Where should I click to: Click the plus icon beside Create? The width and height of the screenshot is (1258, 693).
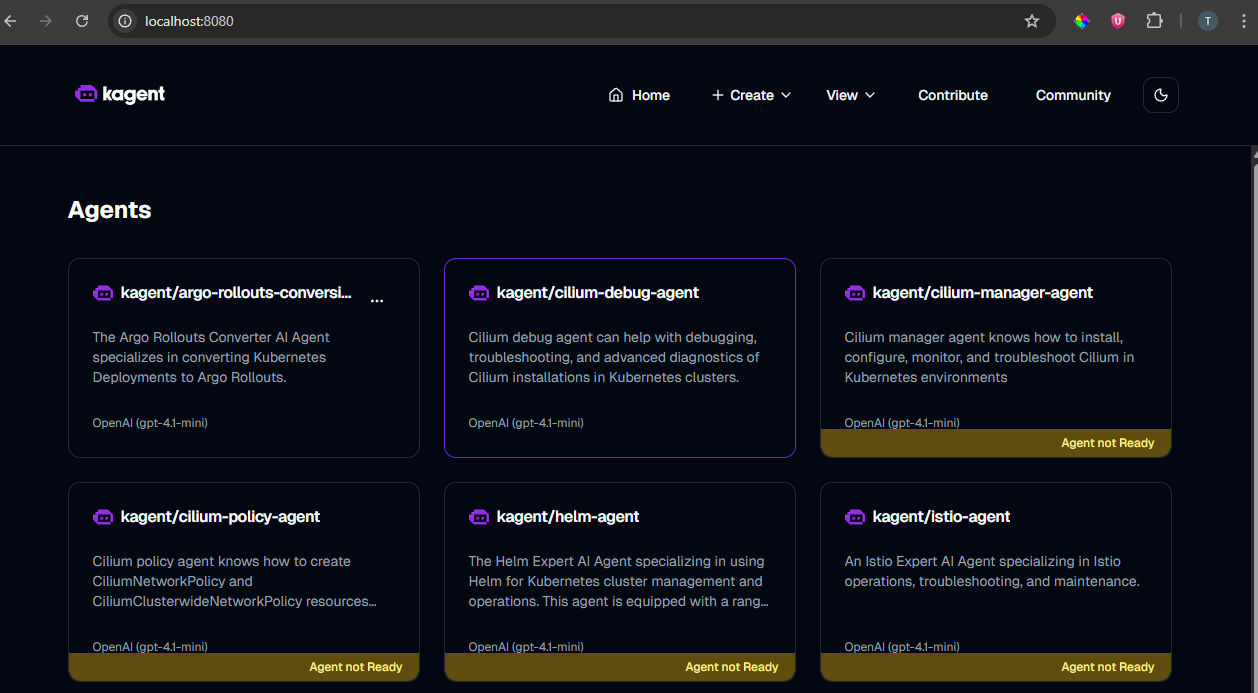717,95
